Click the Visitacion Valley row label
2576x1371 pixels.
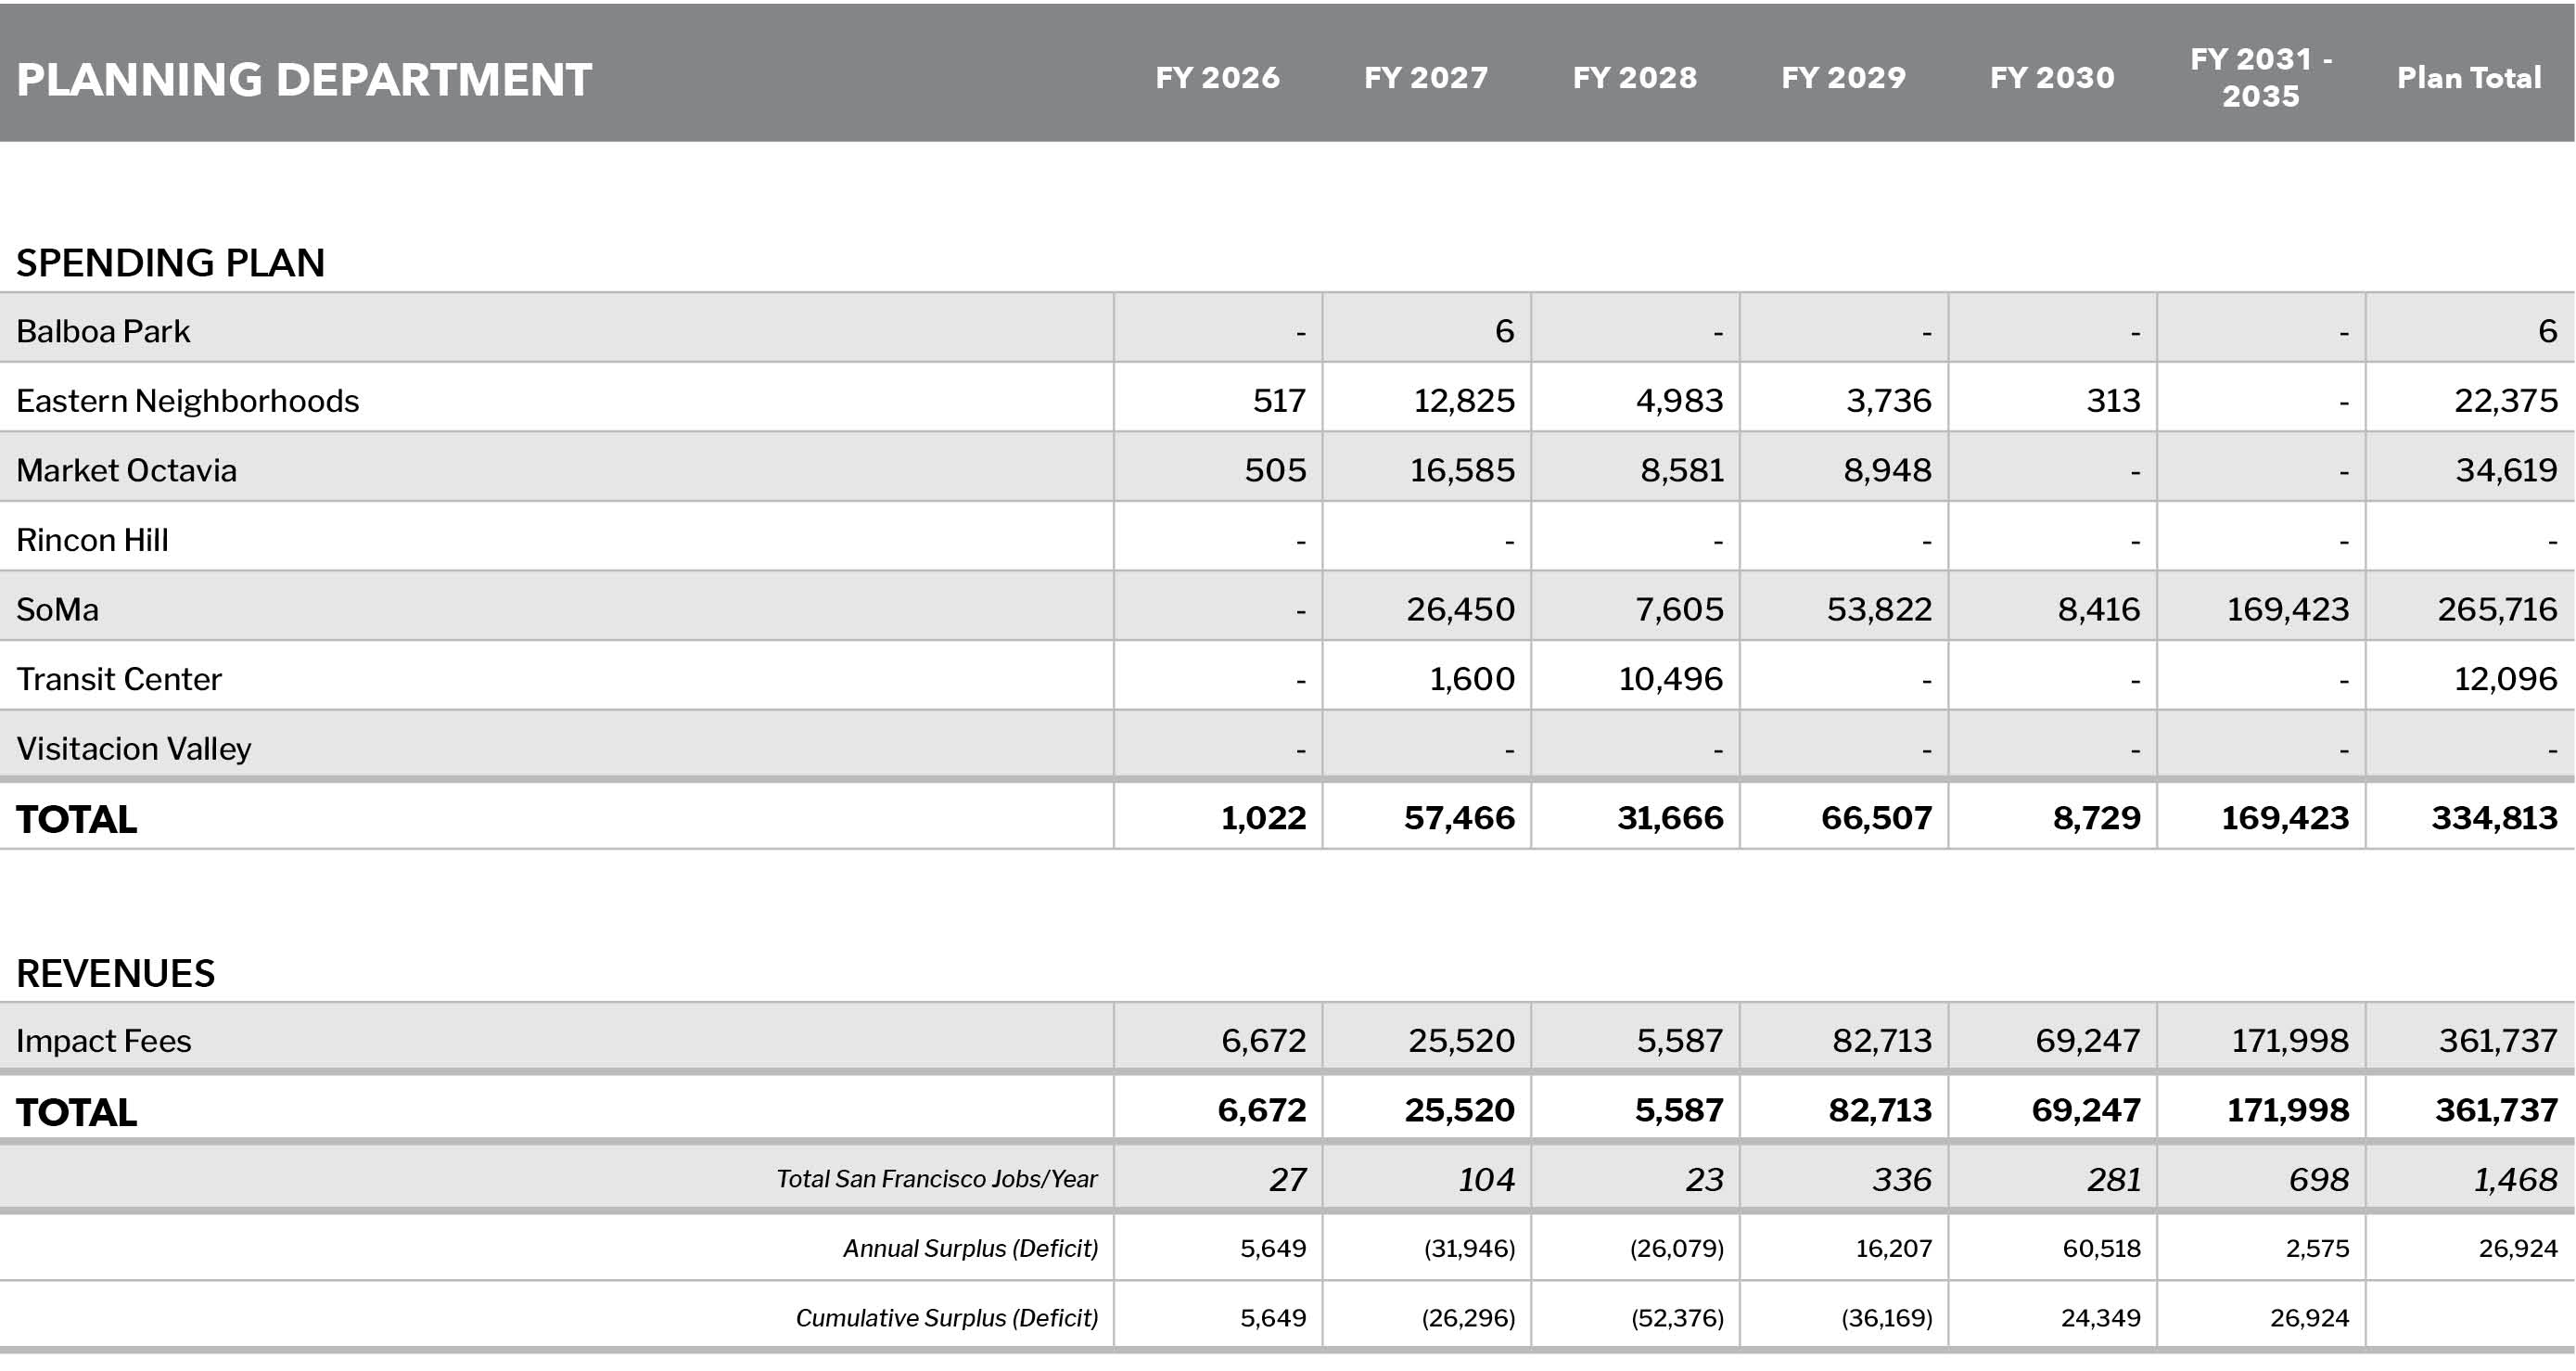click(x=133, y=749)
